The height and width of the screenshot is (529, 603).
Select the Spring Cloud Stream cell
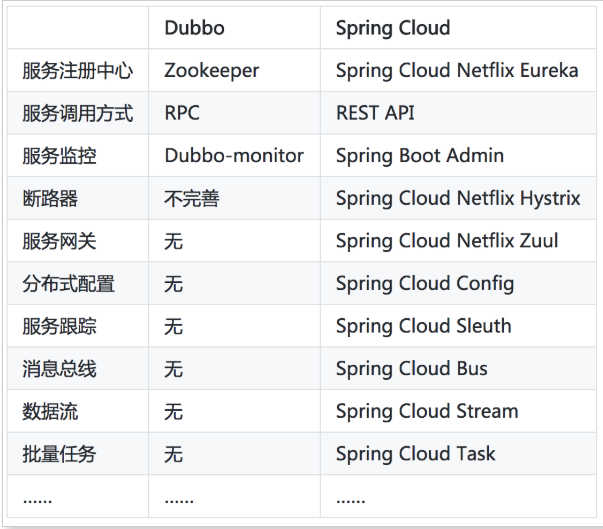pos(427,411)
